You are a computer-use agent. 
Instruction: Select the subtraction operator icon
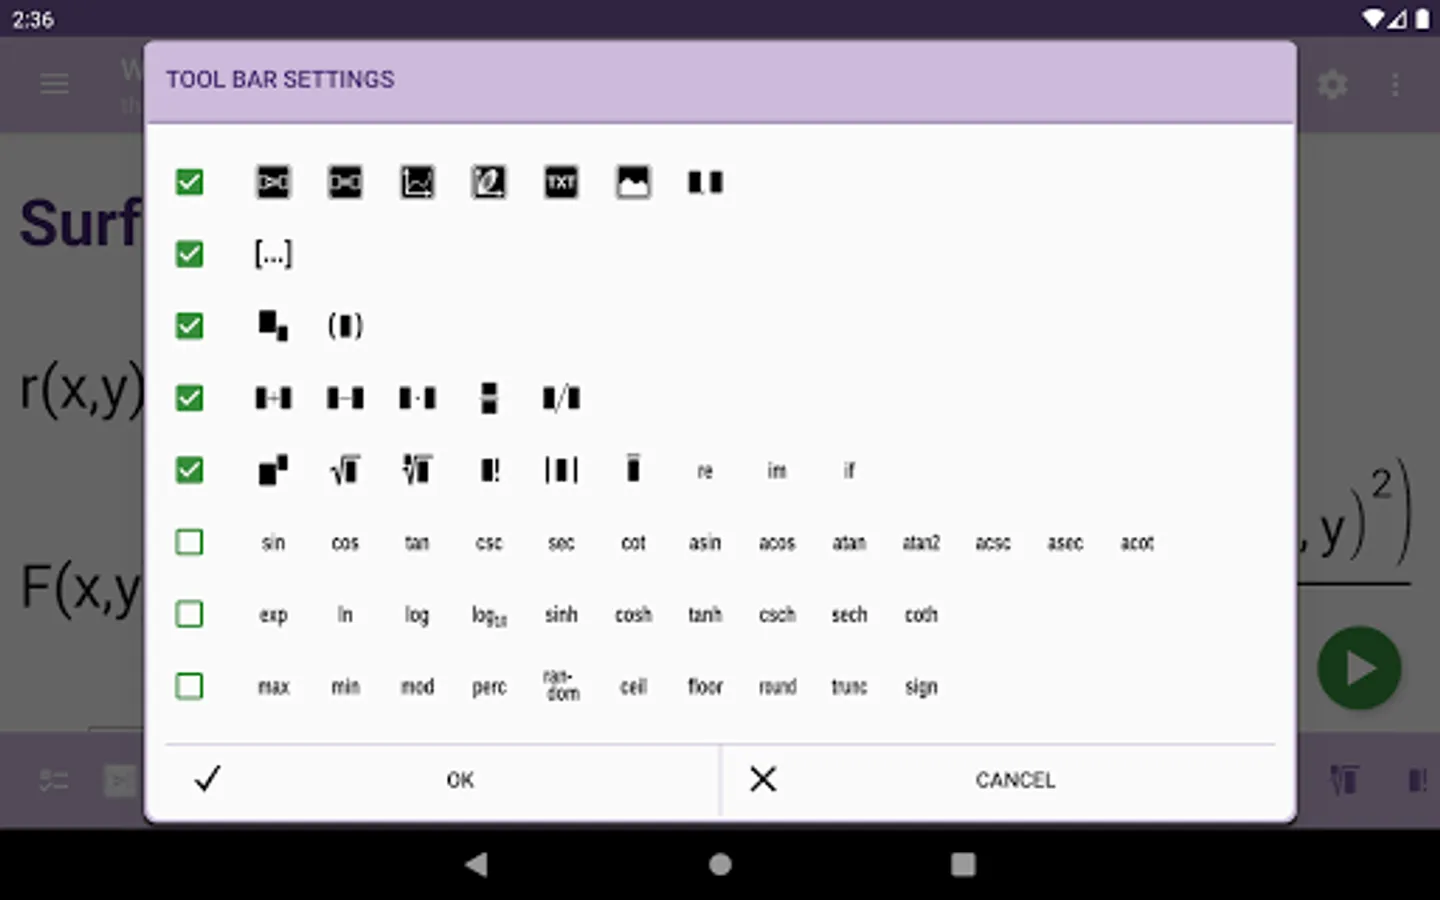345,398
